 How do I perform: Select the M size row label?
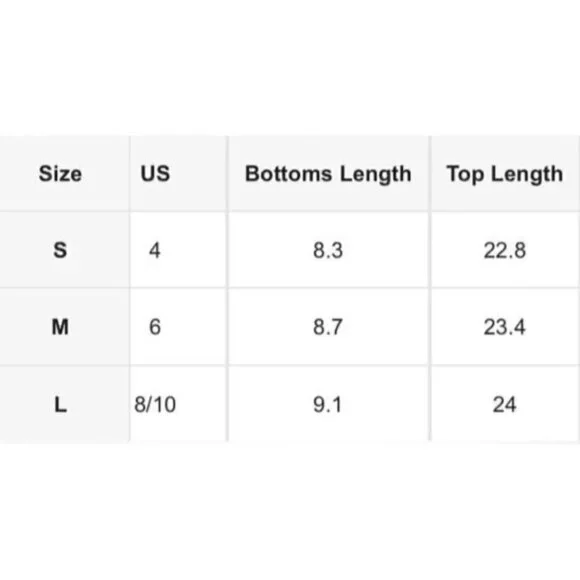(x=60, y=327)
